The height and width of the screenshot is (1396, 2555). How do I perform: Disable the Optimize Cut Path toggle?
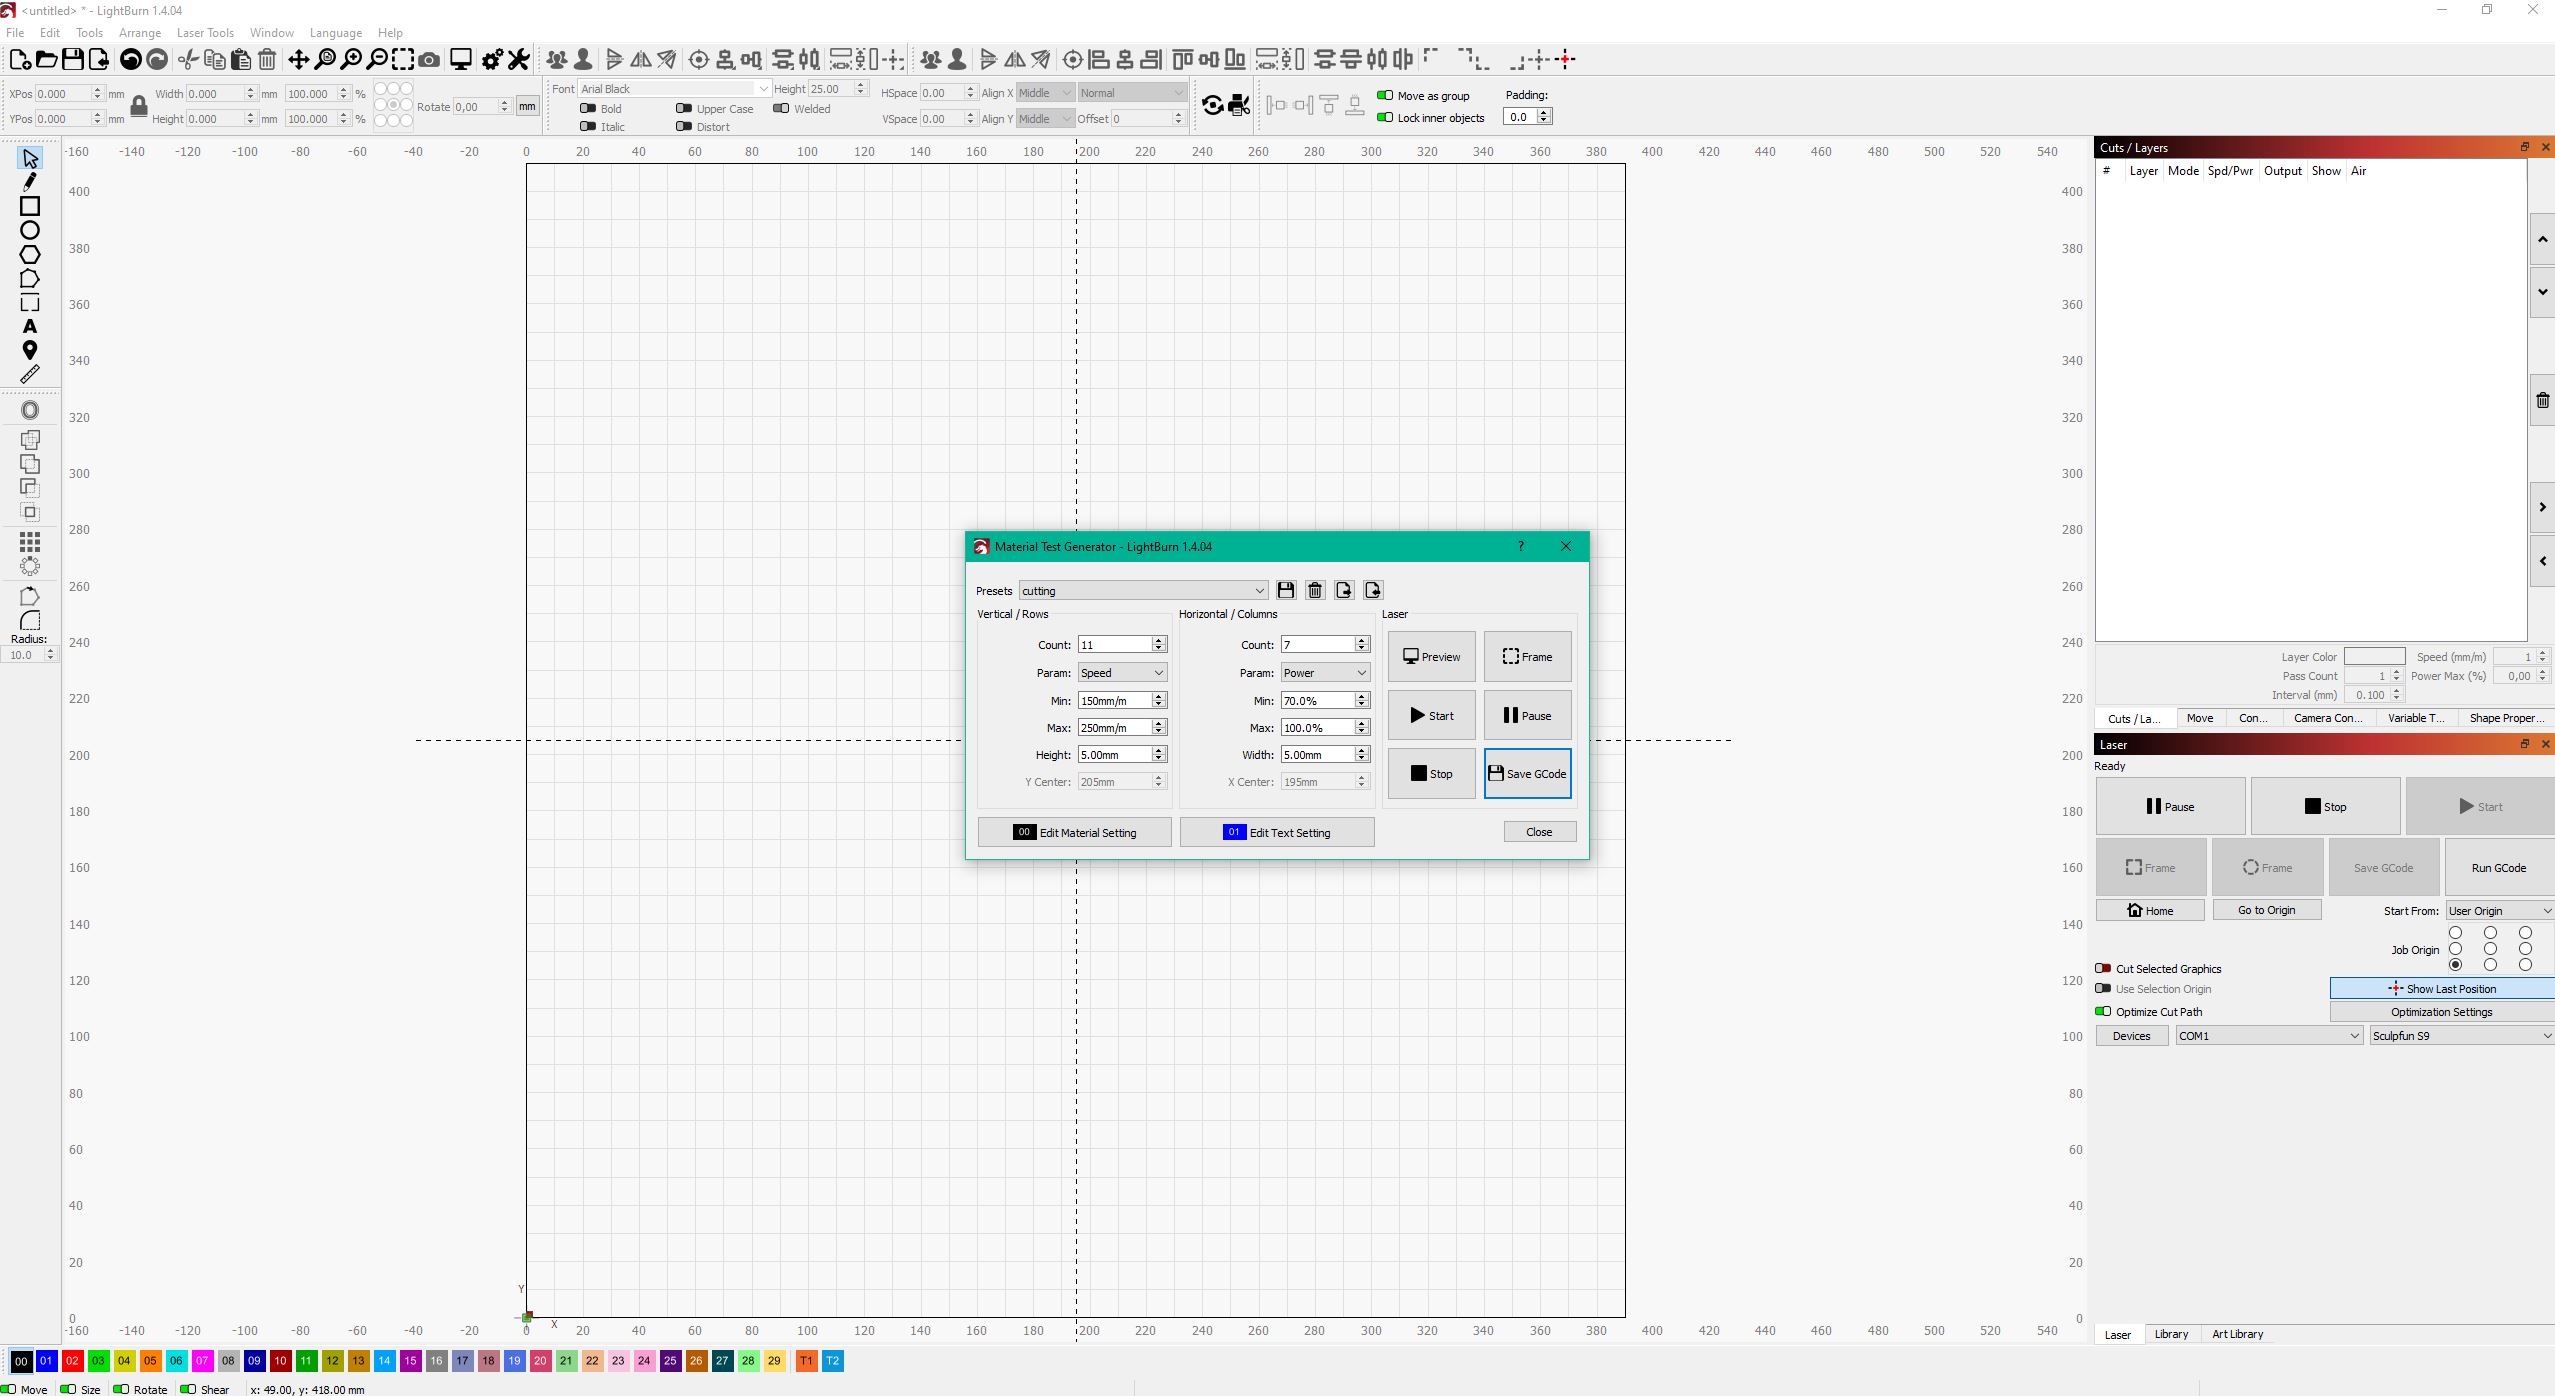(2103, 1011)
